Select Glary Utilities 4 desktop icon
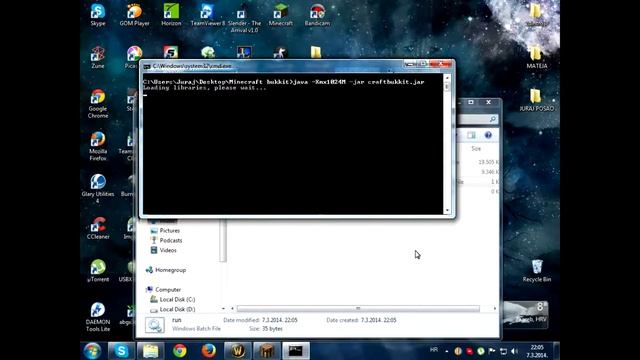This screenshot has width=640, height=360. click(x=98, y=189)
